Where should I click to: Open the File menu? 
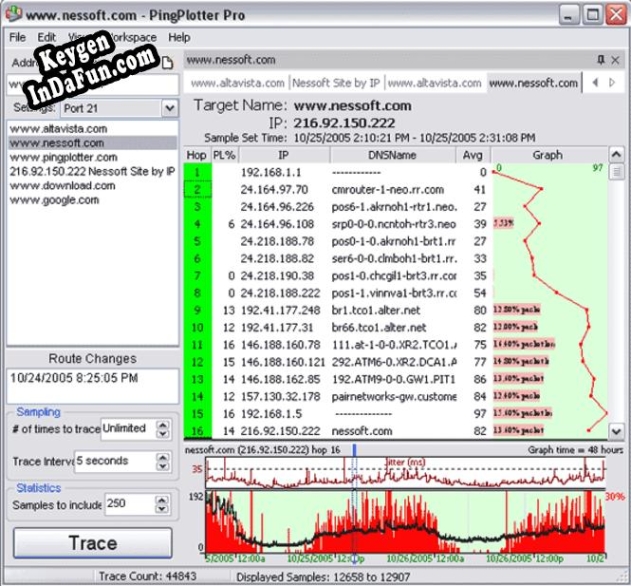pos(17,37)
